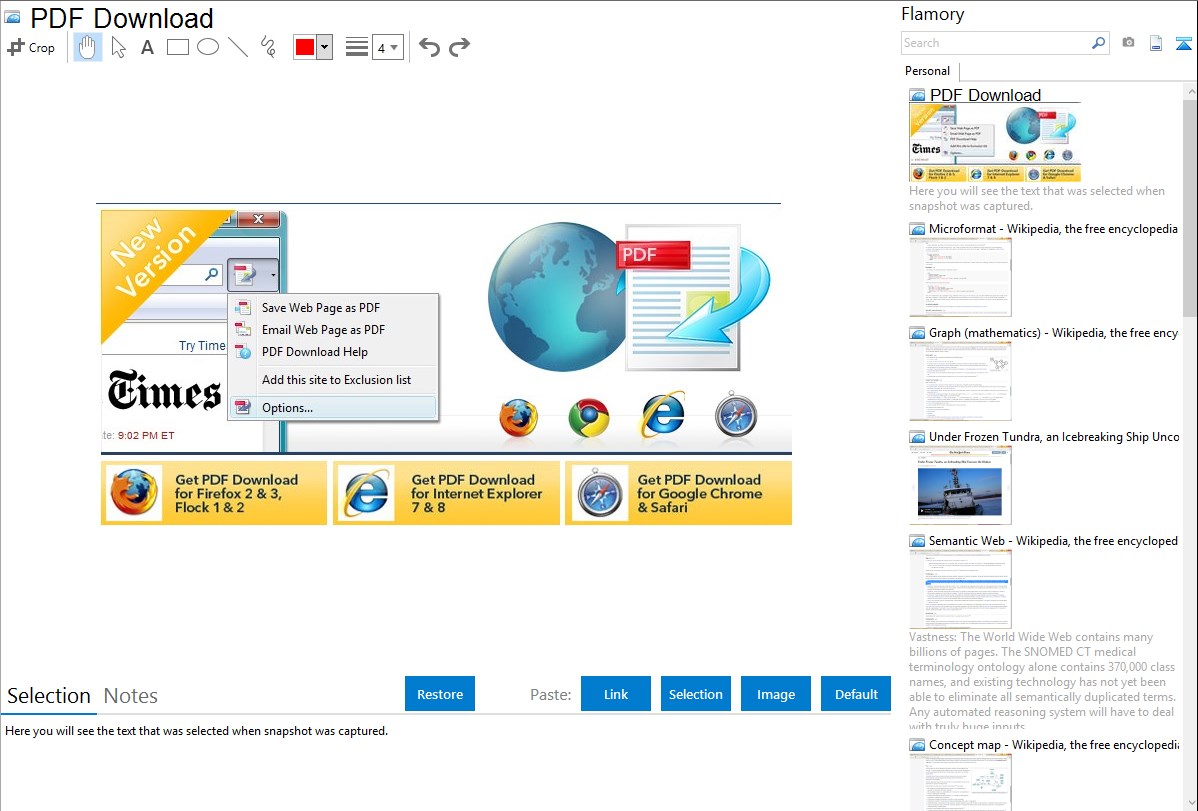Open Graph (mathematics) snapshot thumbnail
The image size is (1198, 811).
point(960,381)
